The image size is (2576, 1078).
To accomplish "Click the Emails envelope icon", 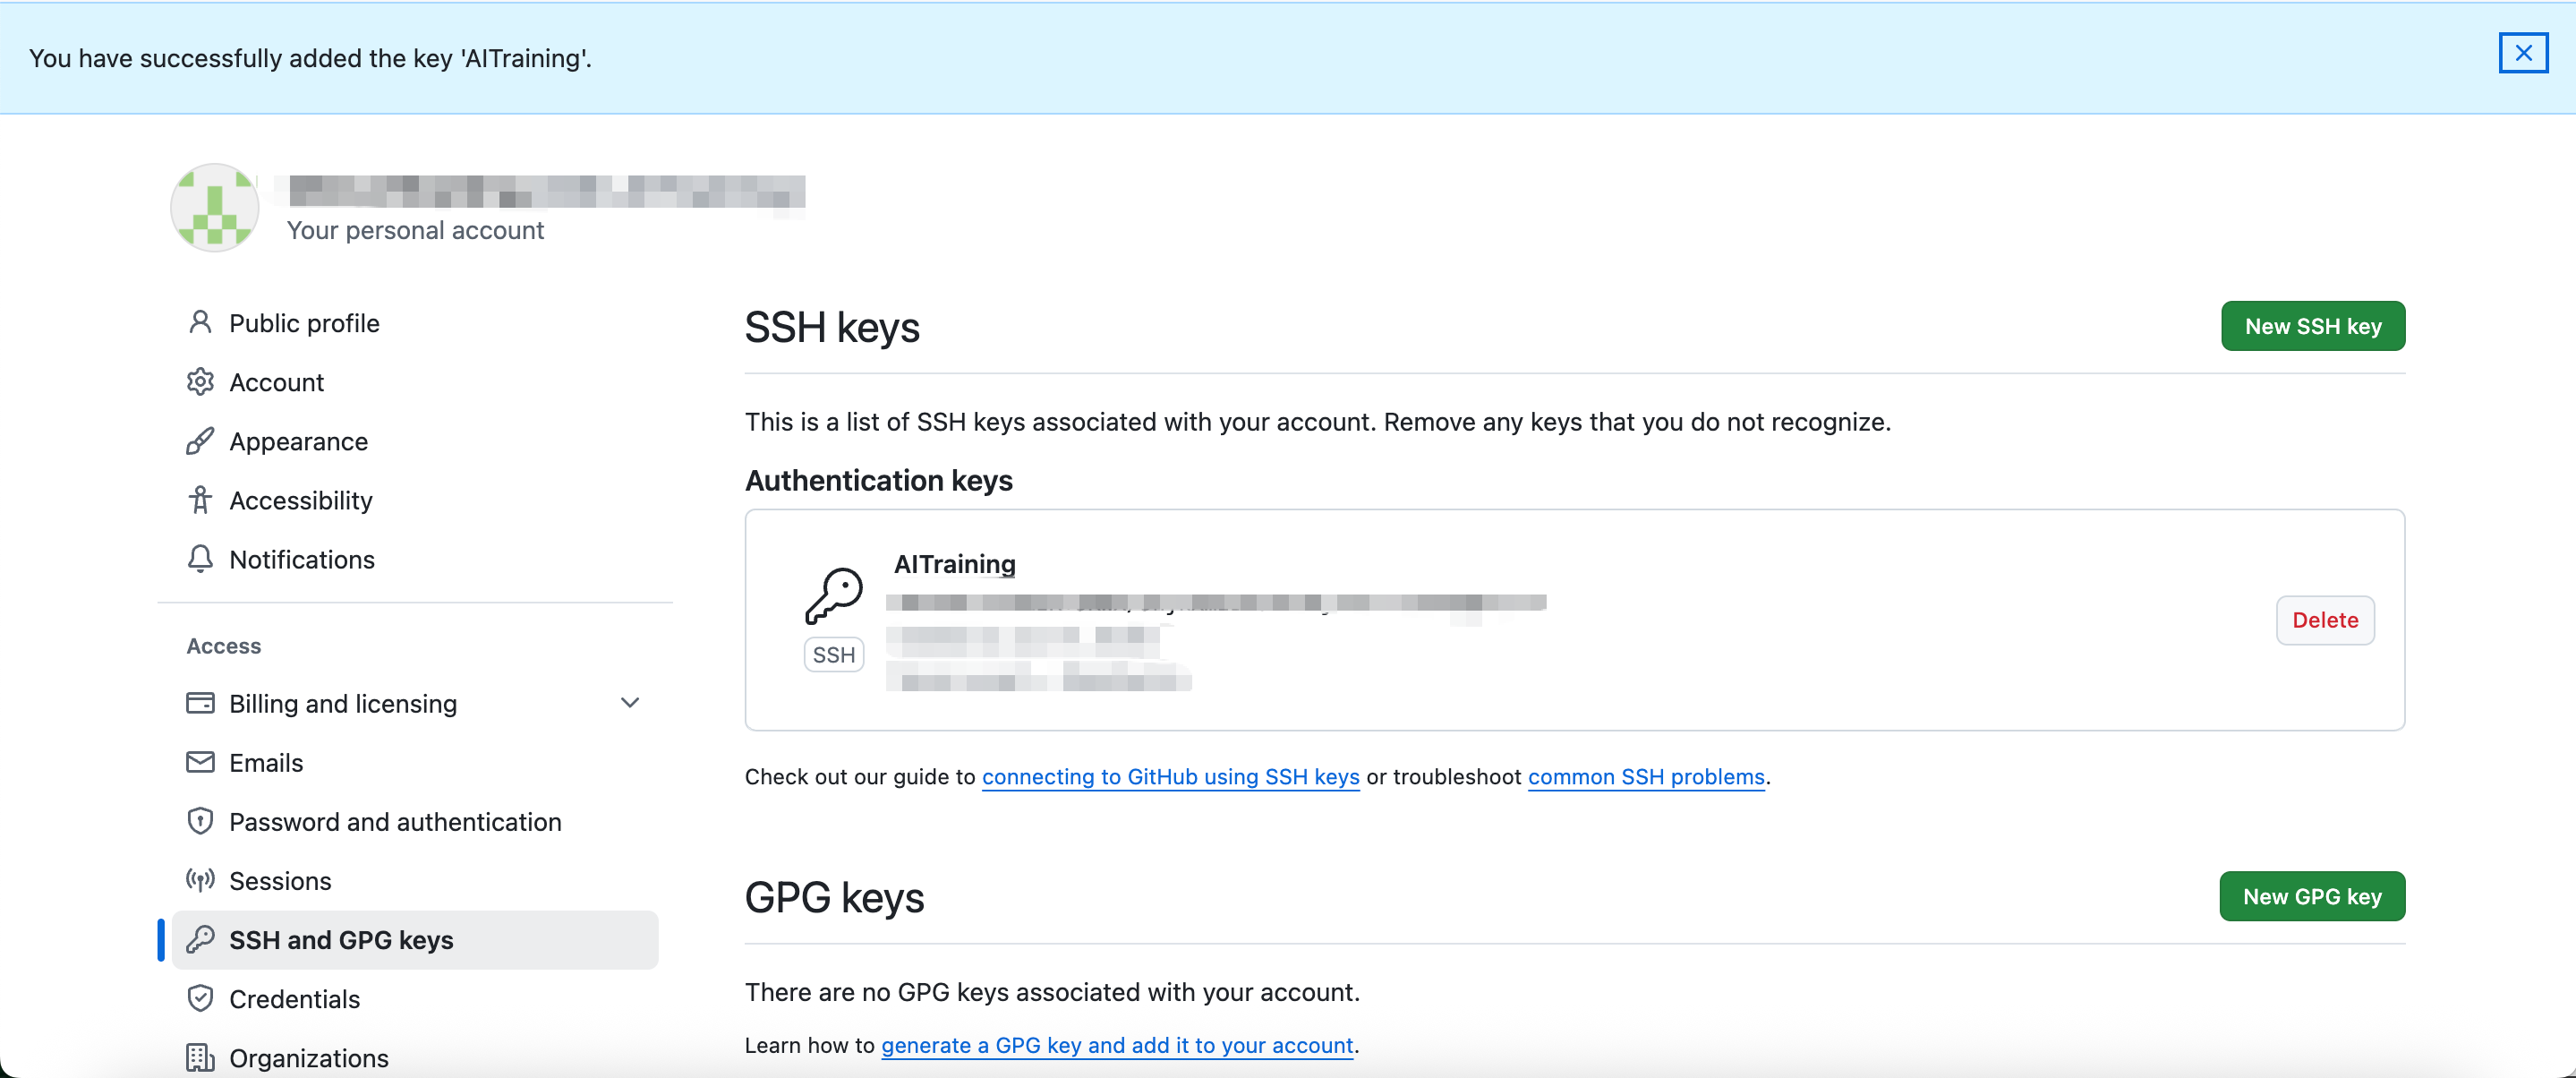I will pyautogui.click(x=200, y=762).
